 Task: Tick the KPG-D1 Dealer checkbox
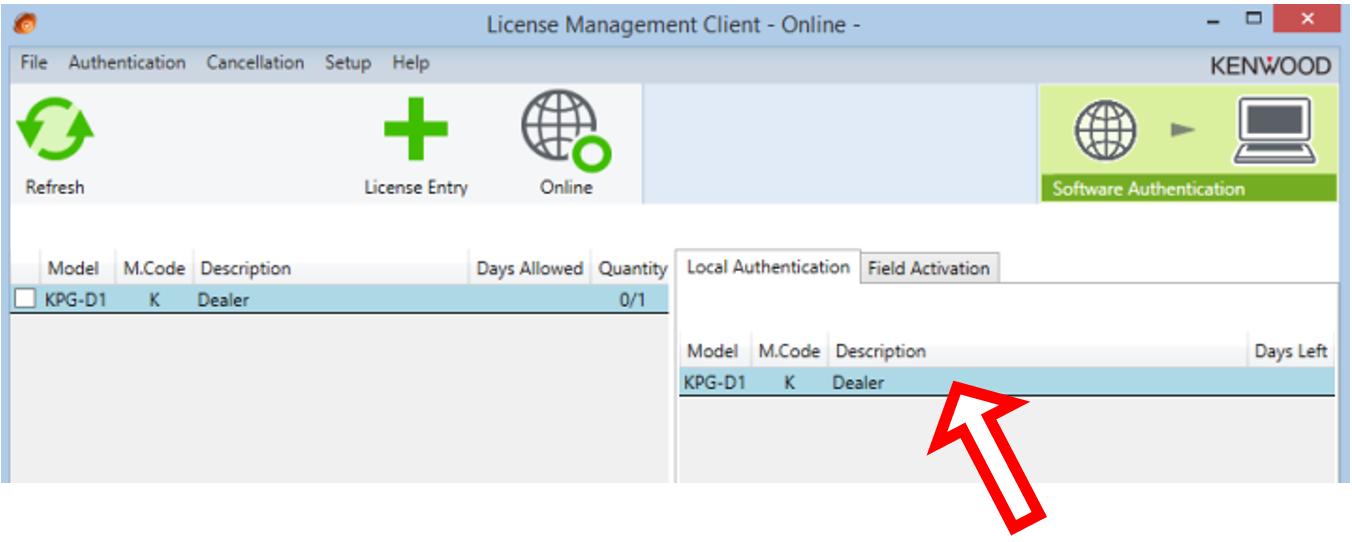(26, 298)
